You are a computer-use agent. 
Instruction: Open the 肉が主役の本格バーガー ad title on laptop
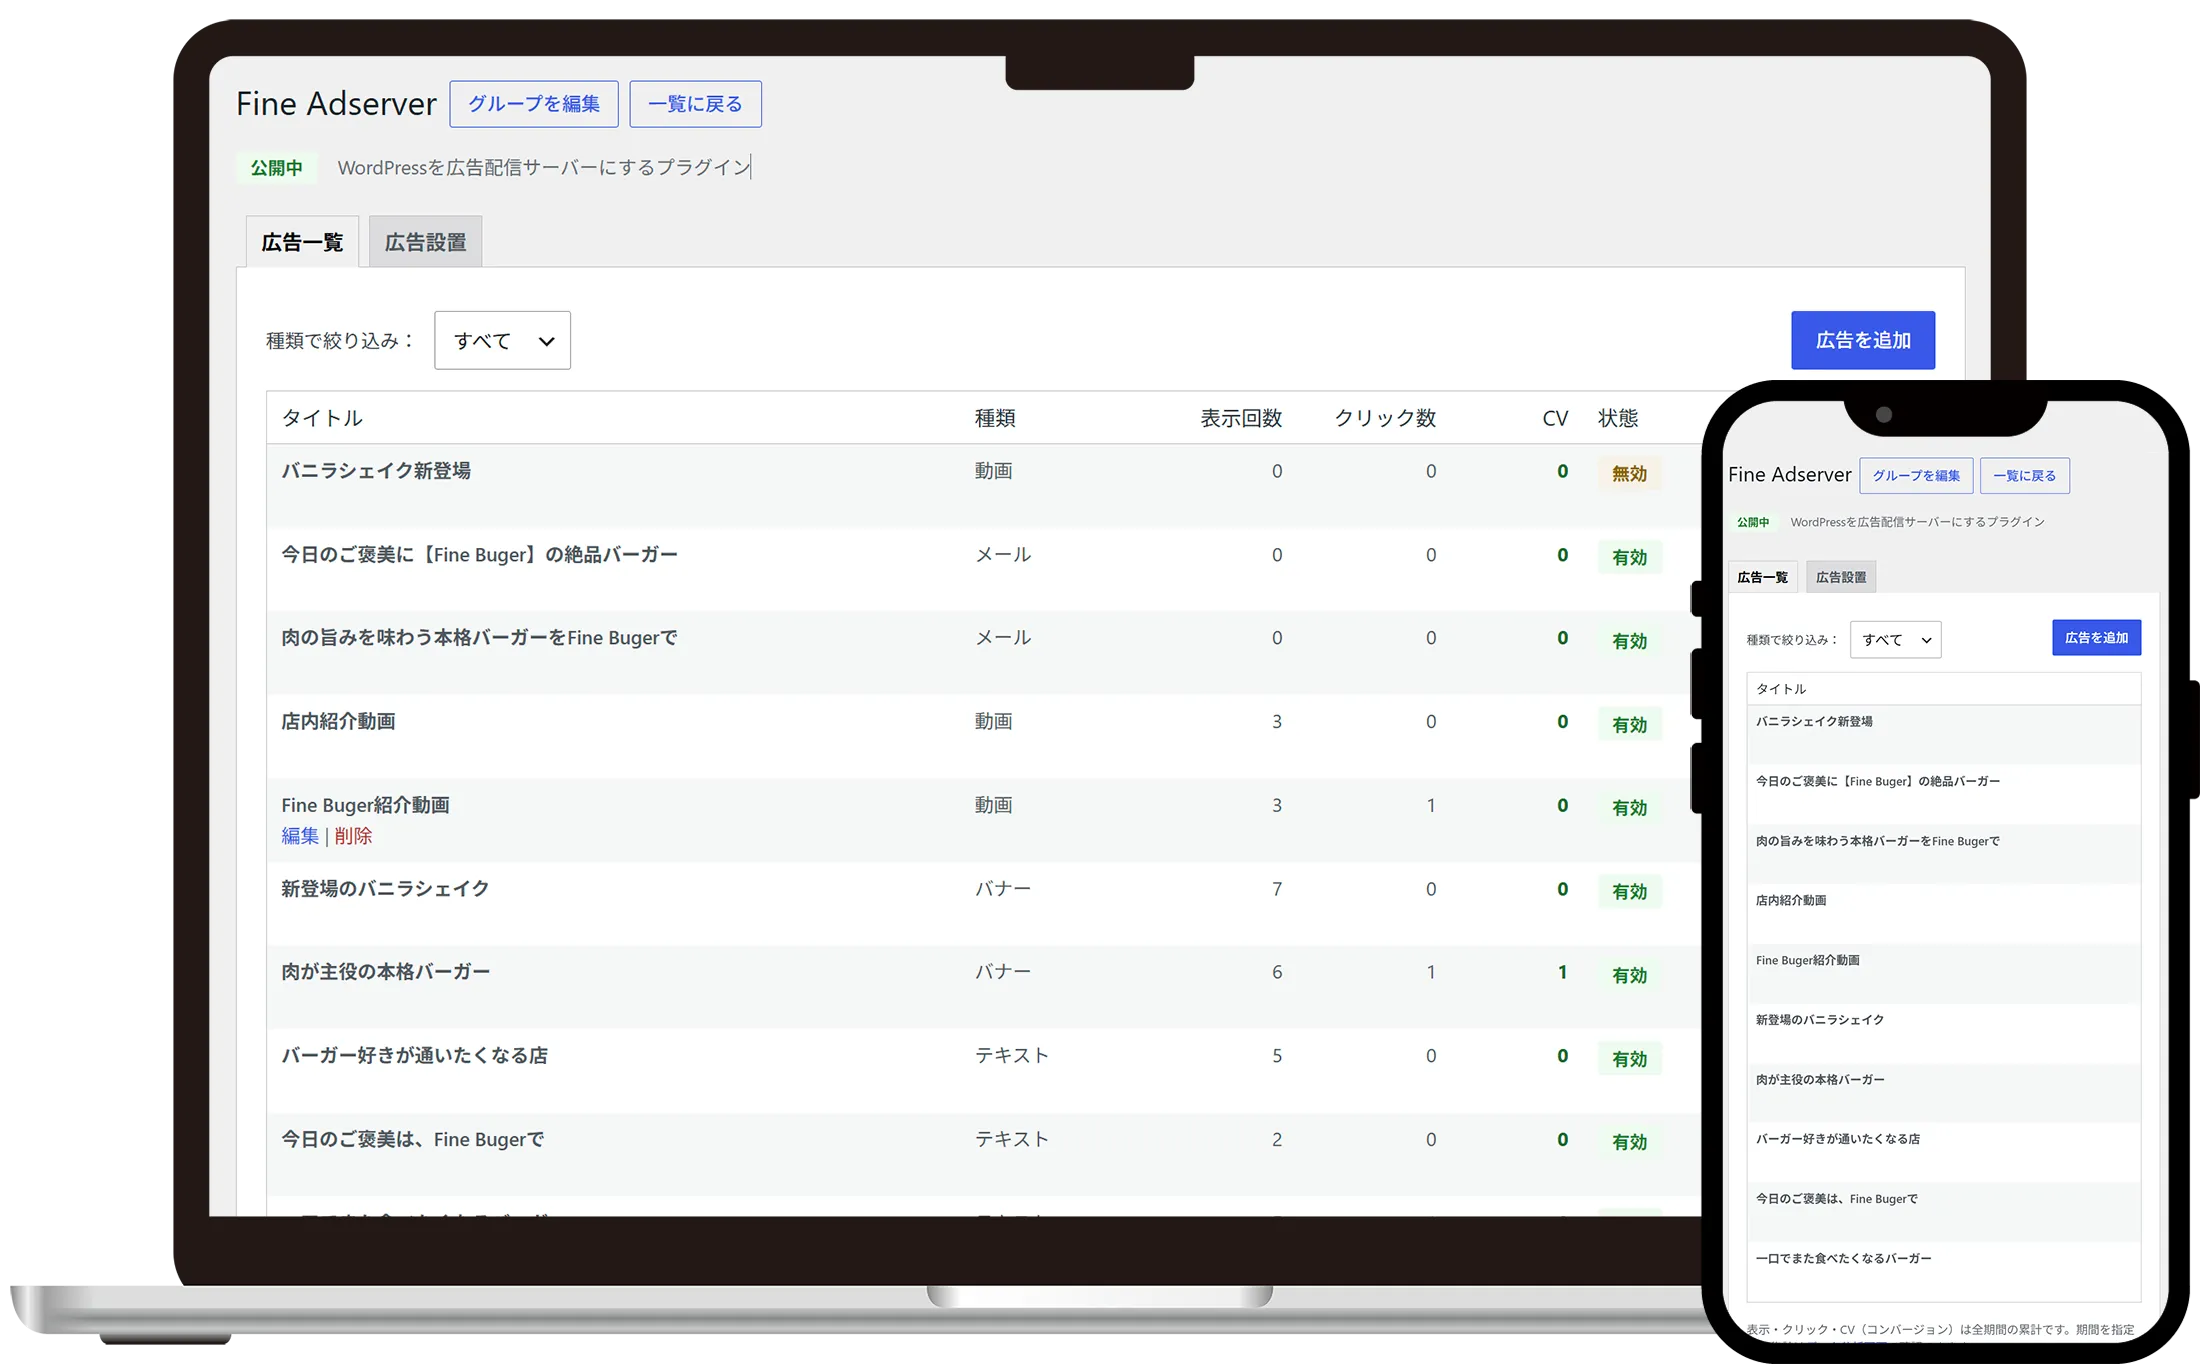(x=385, y=972)
